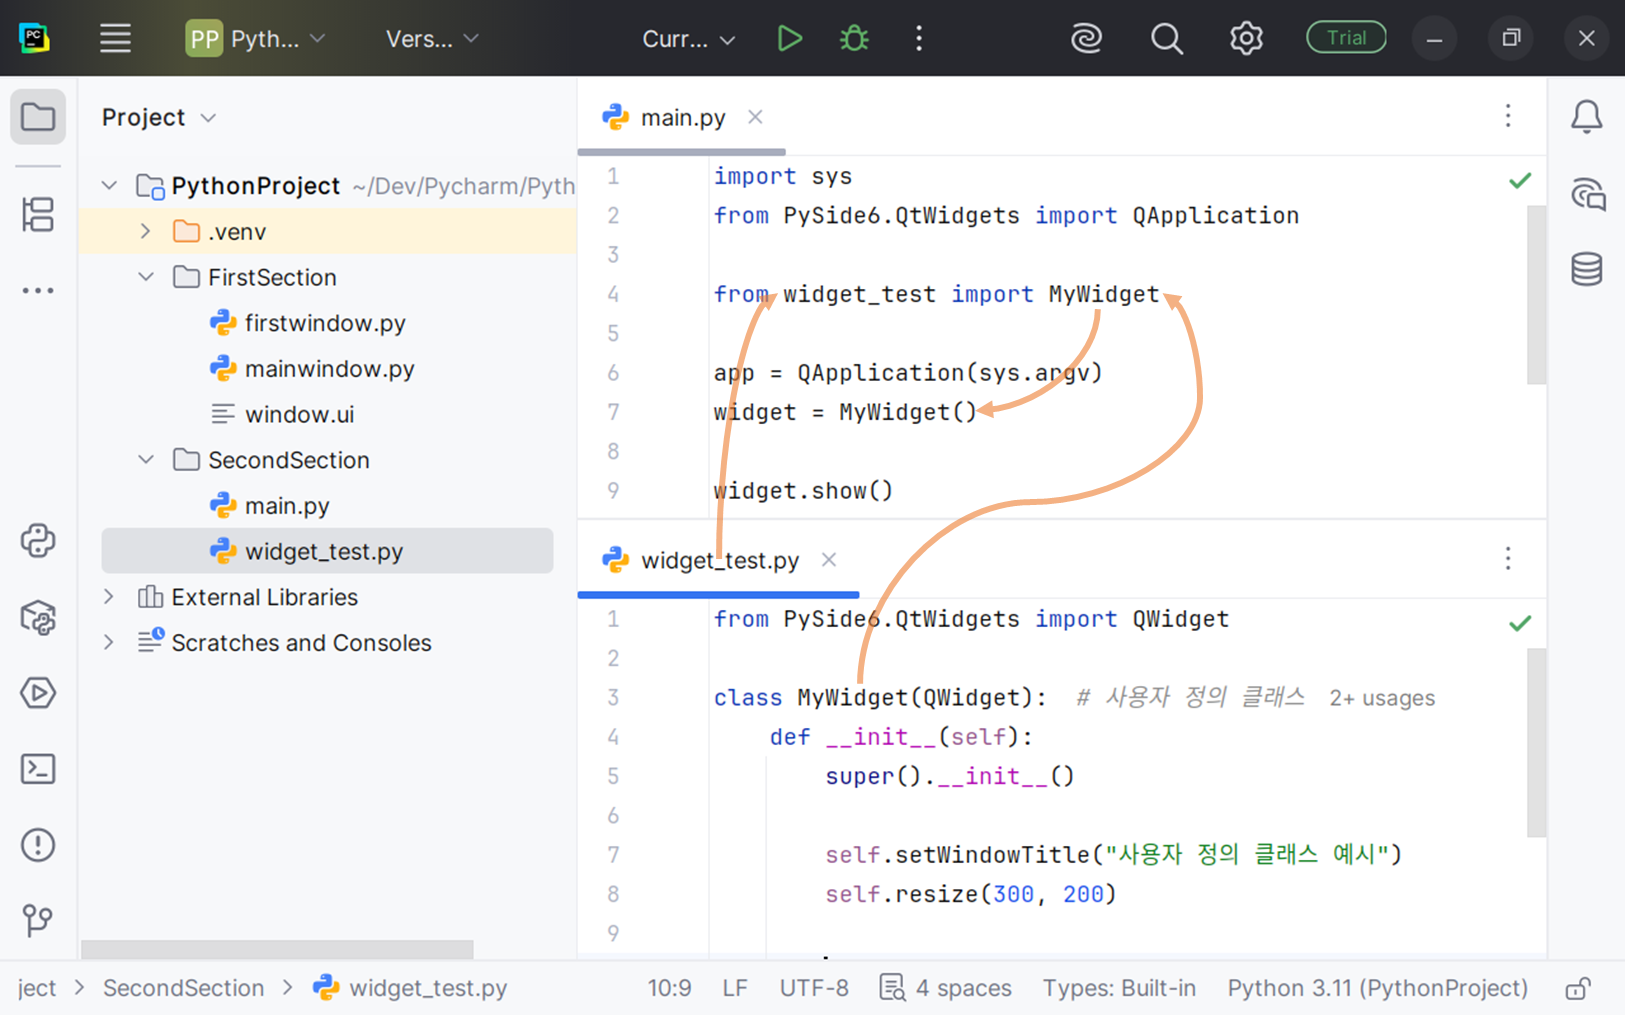Viewport: 1625px width, 1015px height.
Task: Select firstwindow.py in project tree
Action: click(325, 323)
